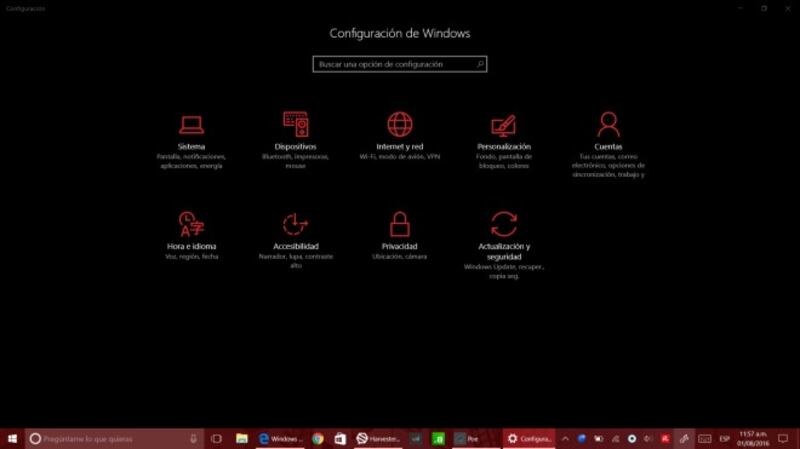Open Actualización y seguridad settings
Image resolution: width=800 pixels, height=449 pixels.
(504, 224)
